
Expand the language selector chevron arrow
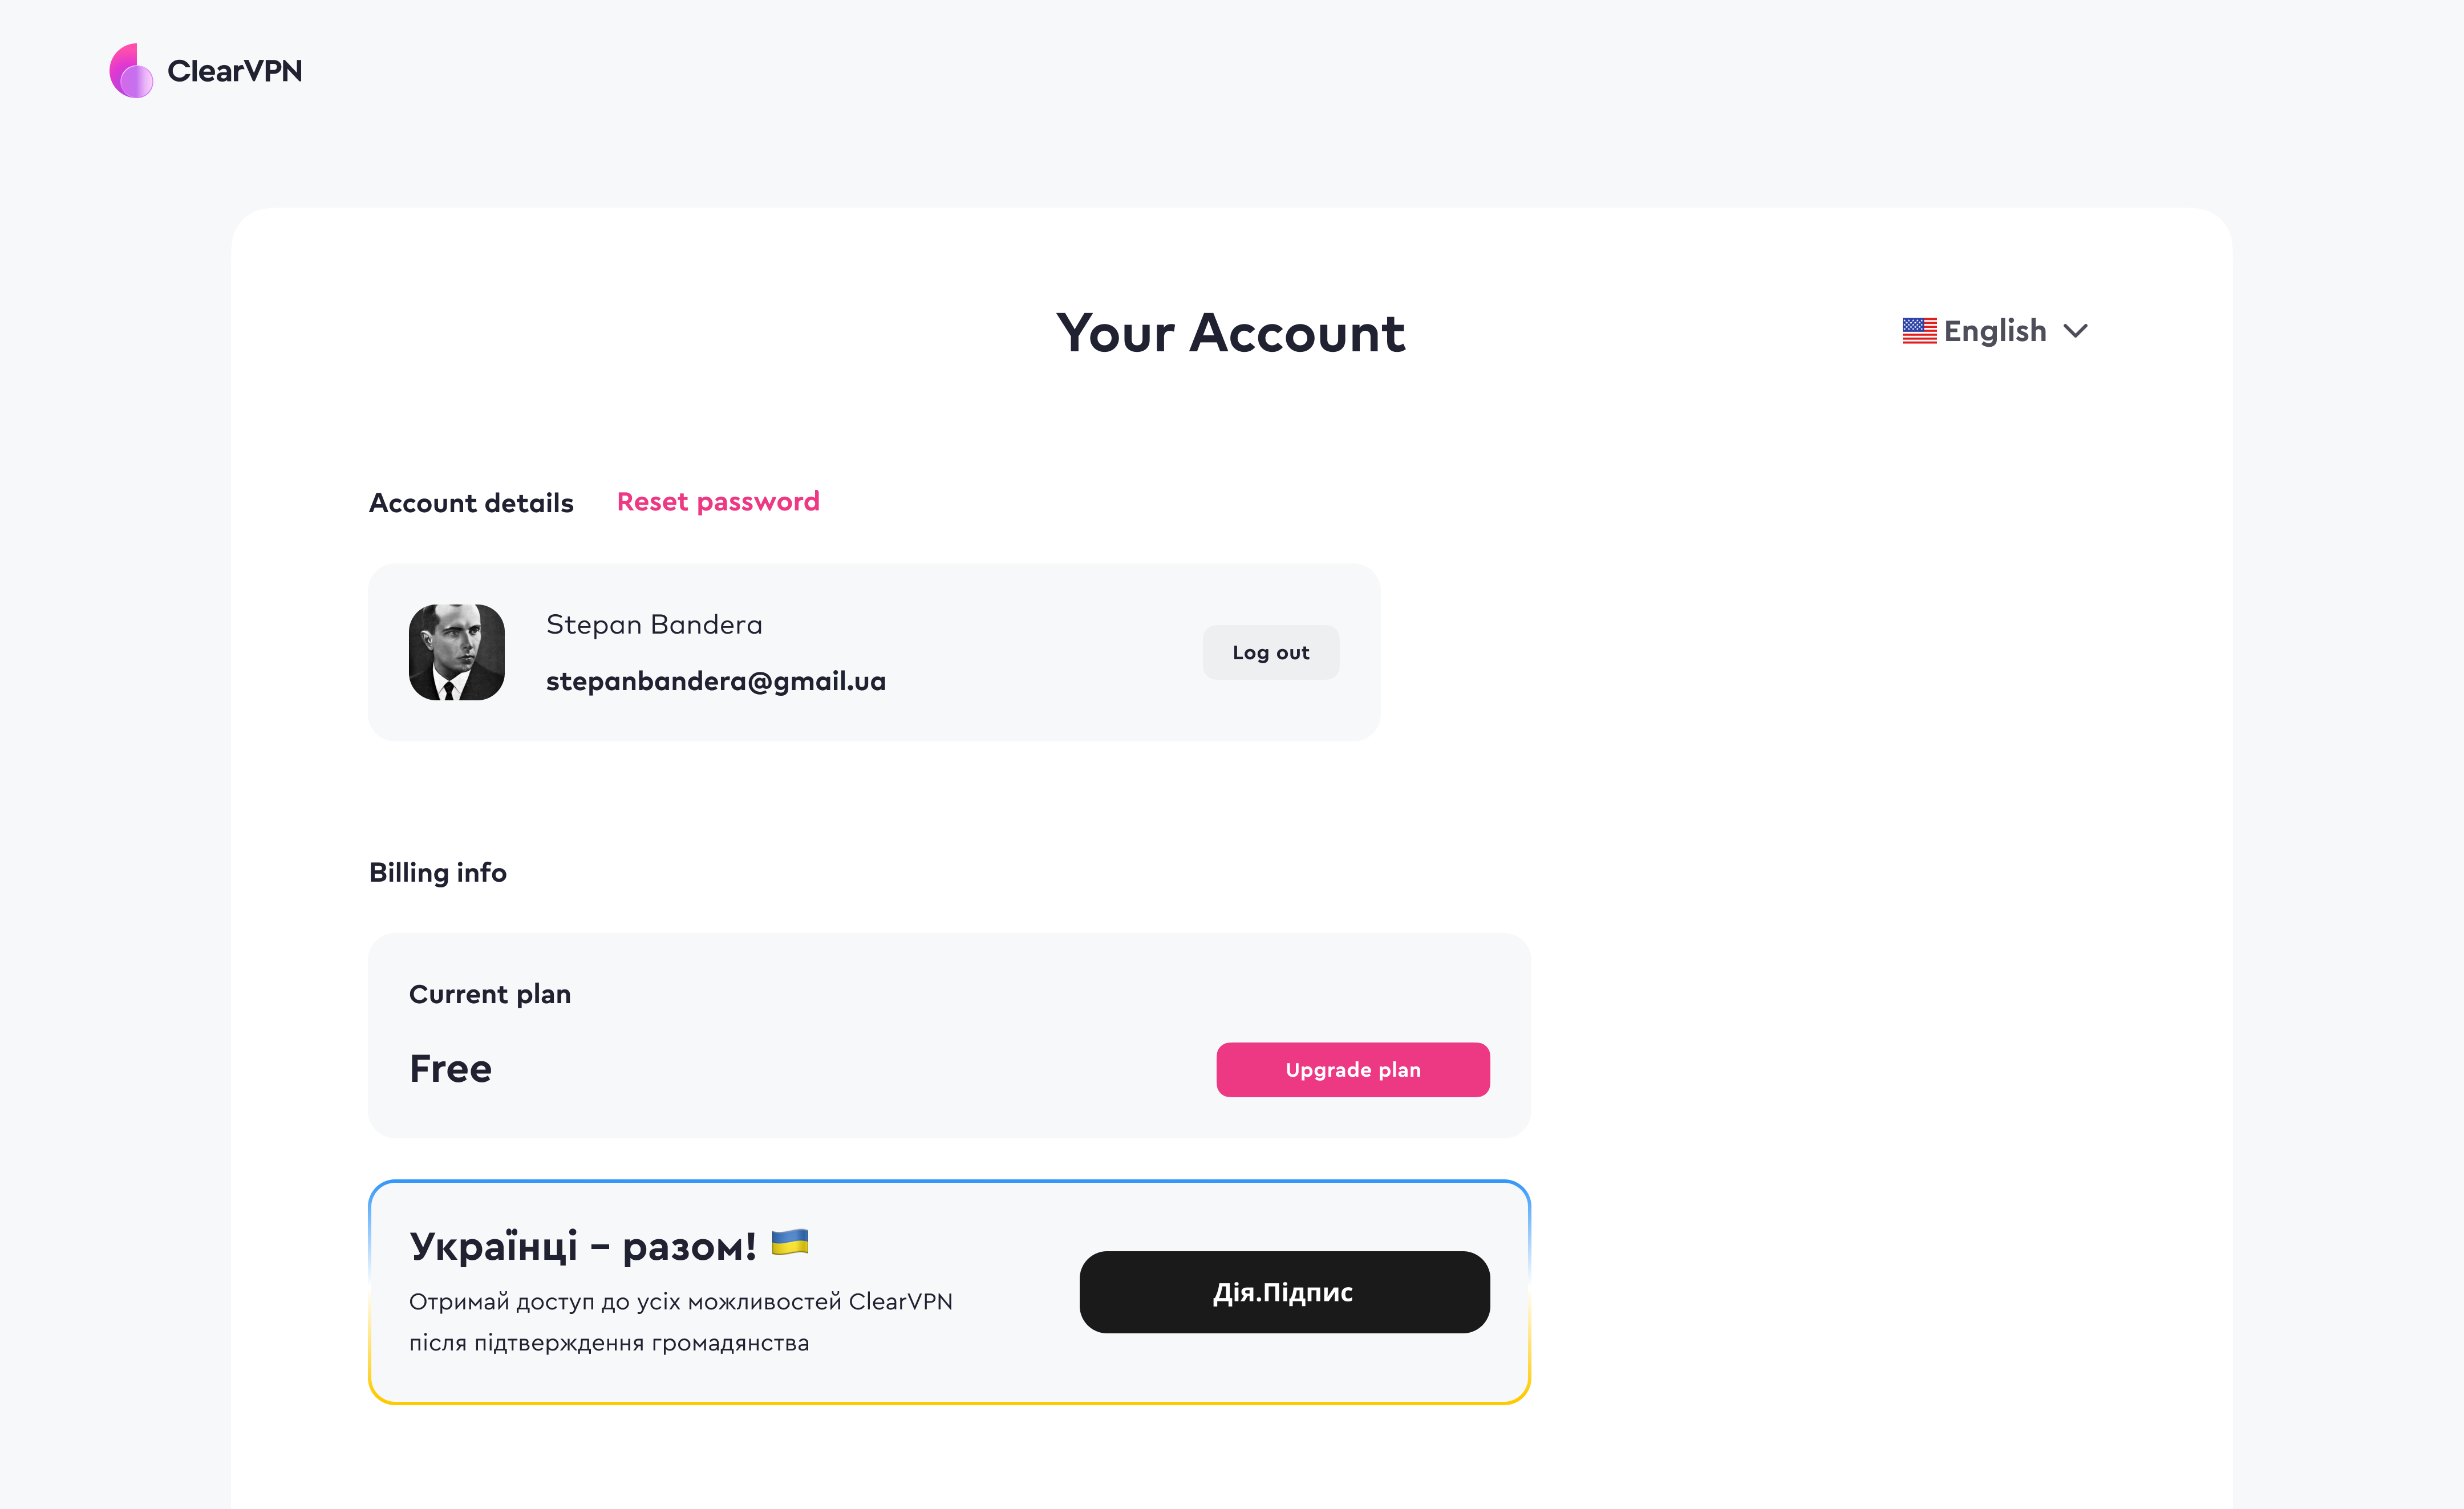click(2076, 331)
